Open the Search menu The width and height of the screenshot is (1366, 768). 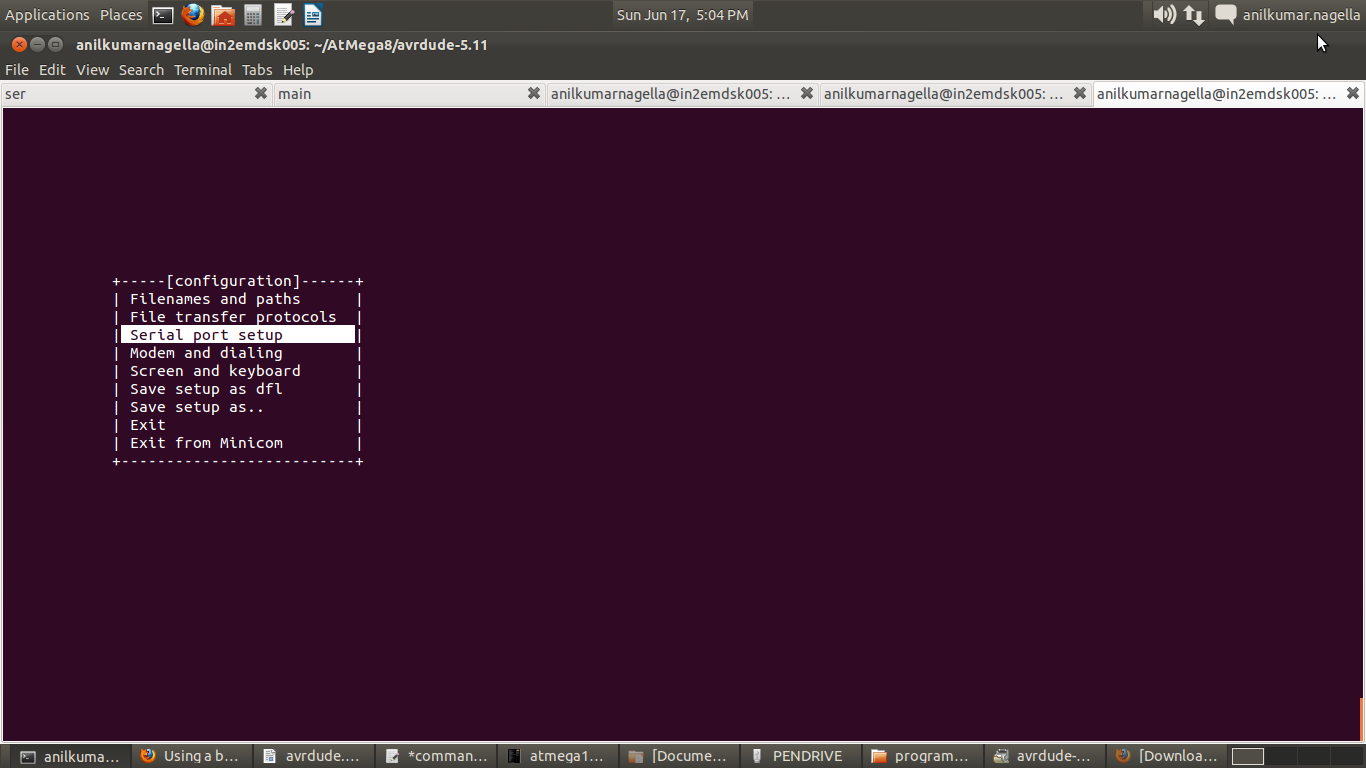pyautogui.click(x=141, y=70)
